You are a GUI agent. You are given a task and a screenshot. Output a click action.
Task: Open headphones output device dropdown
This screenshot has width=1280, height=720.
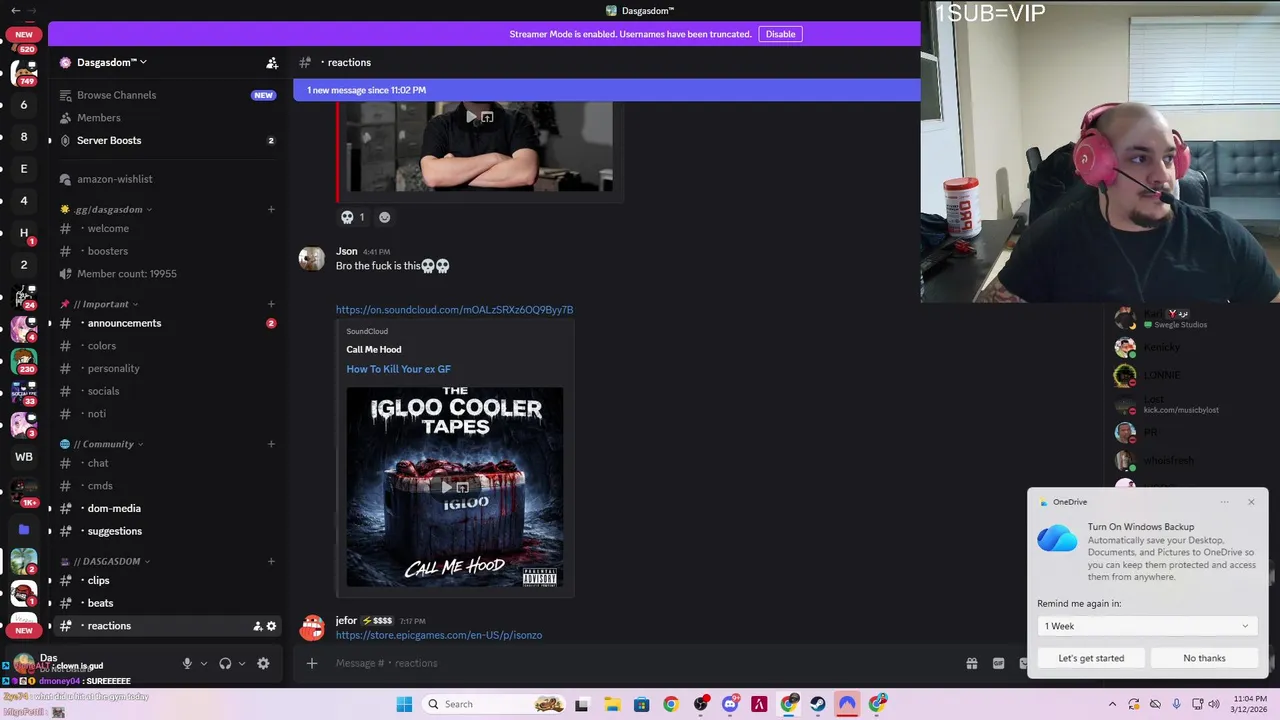241,663
